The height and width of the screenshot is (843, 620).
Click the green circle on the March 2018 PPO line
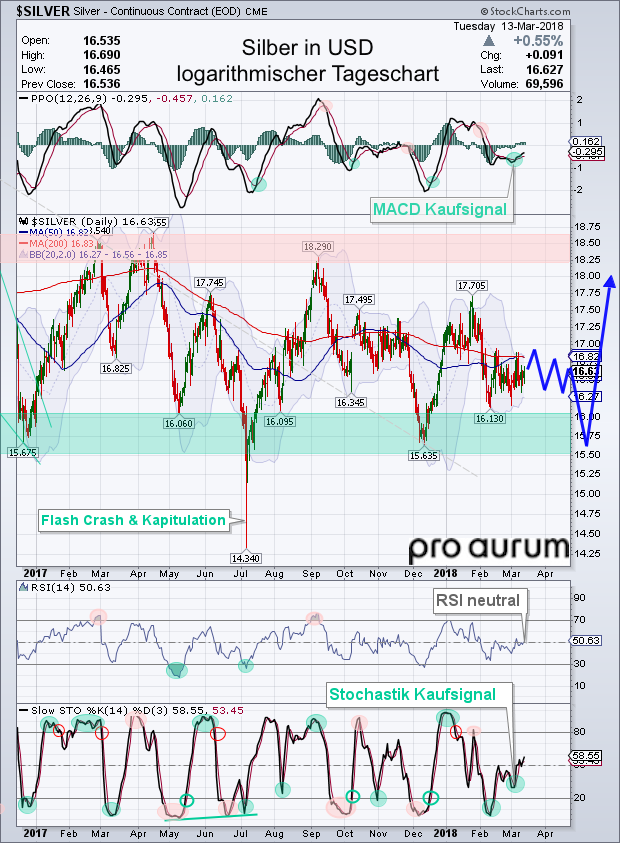(x=515, y=158)
